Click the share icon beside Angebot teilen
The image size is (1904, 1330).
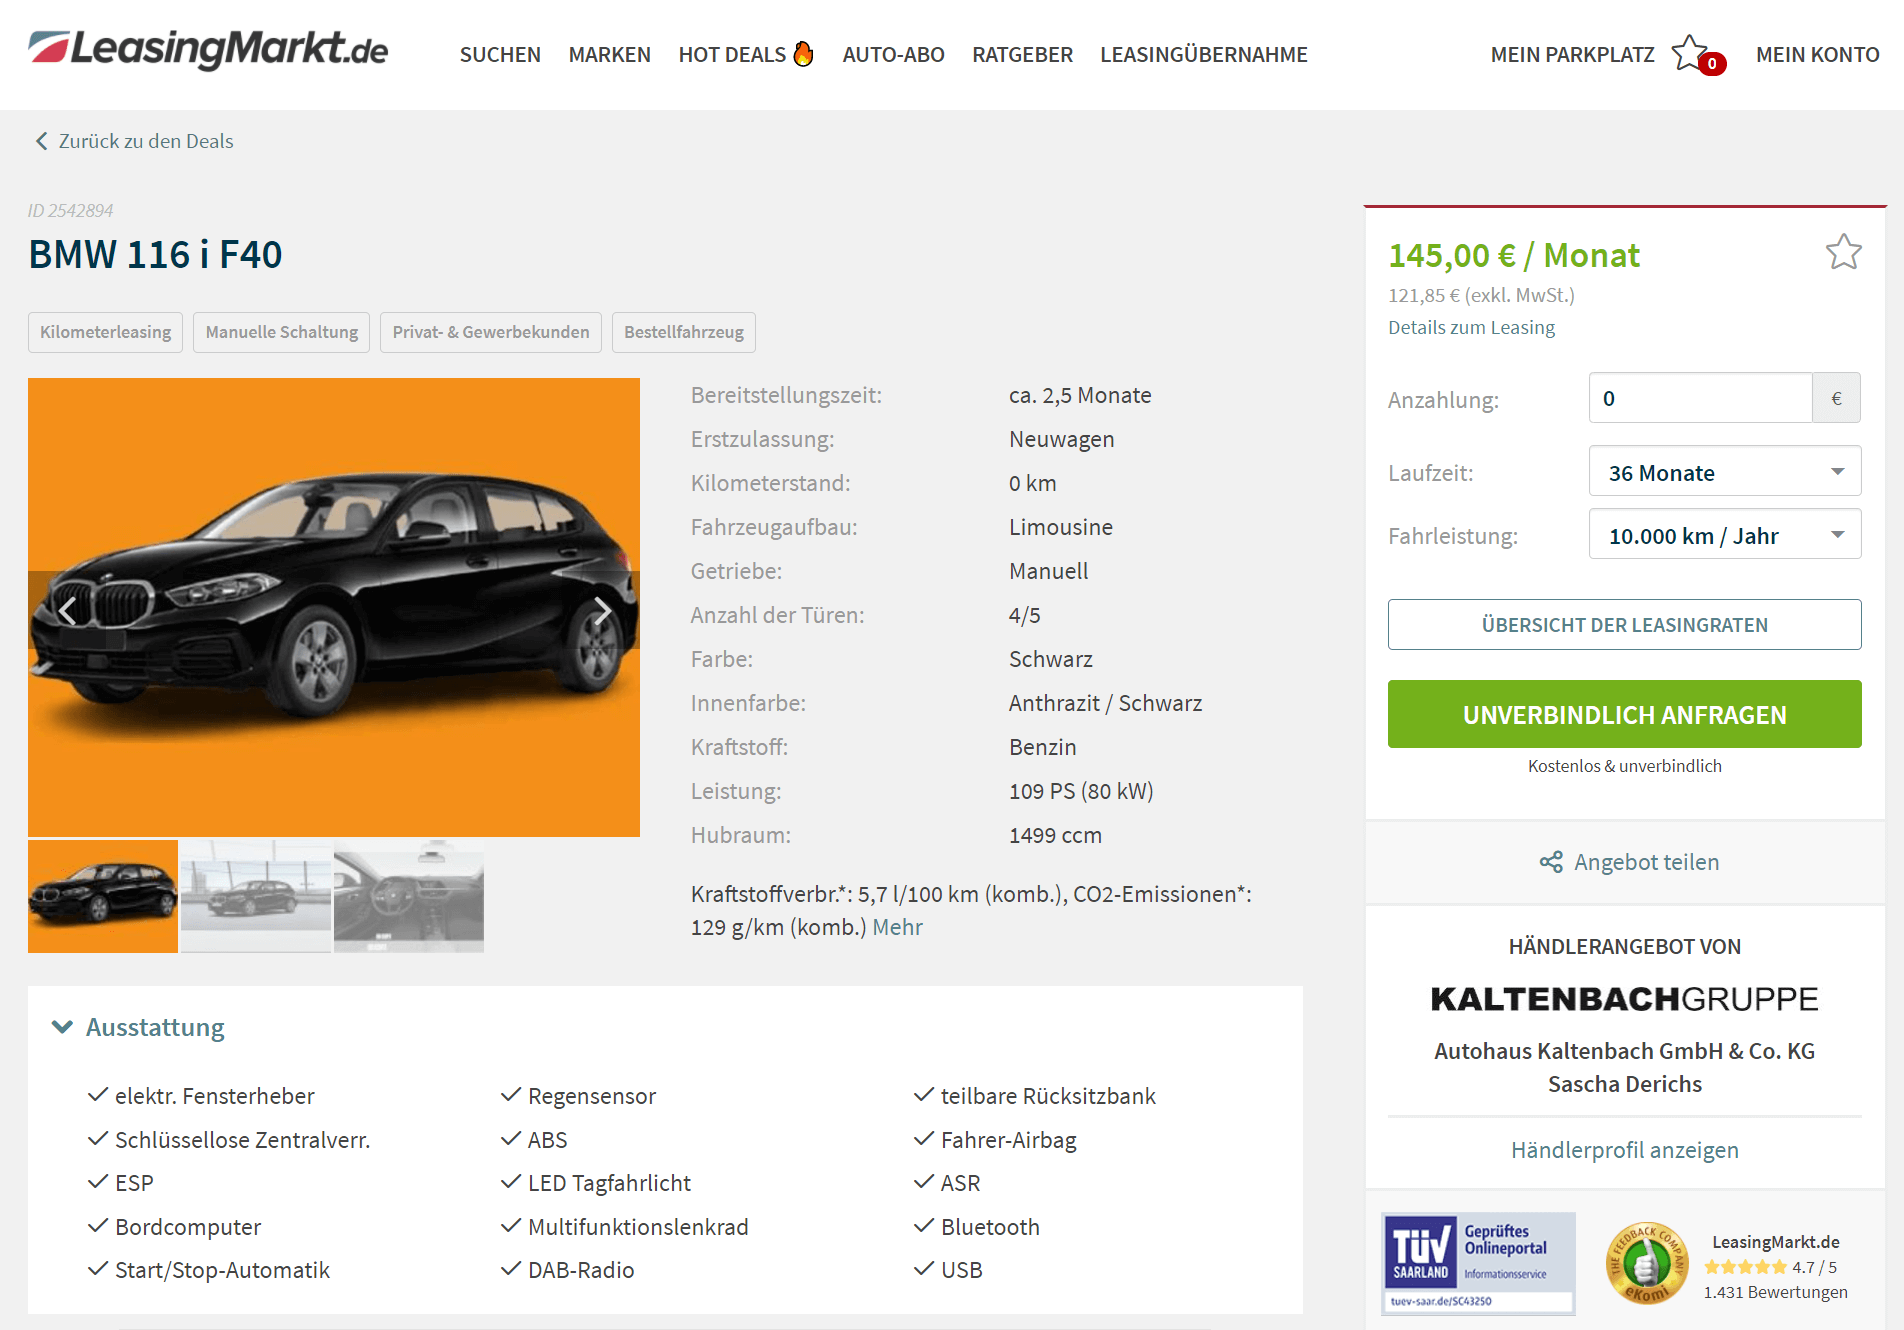[x=1551, y=862]
